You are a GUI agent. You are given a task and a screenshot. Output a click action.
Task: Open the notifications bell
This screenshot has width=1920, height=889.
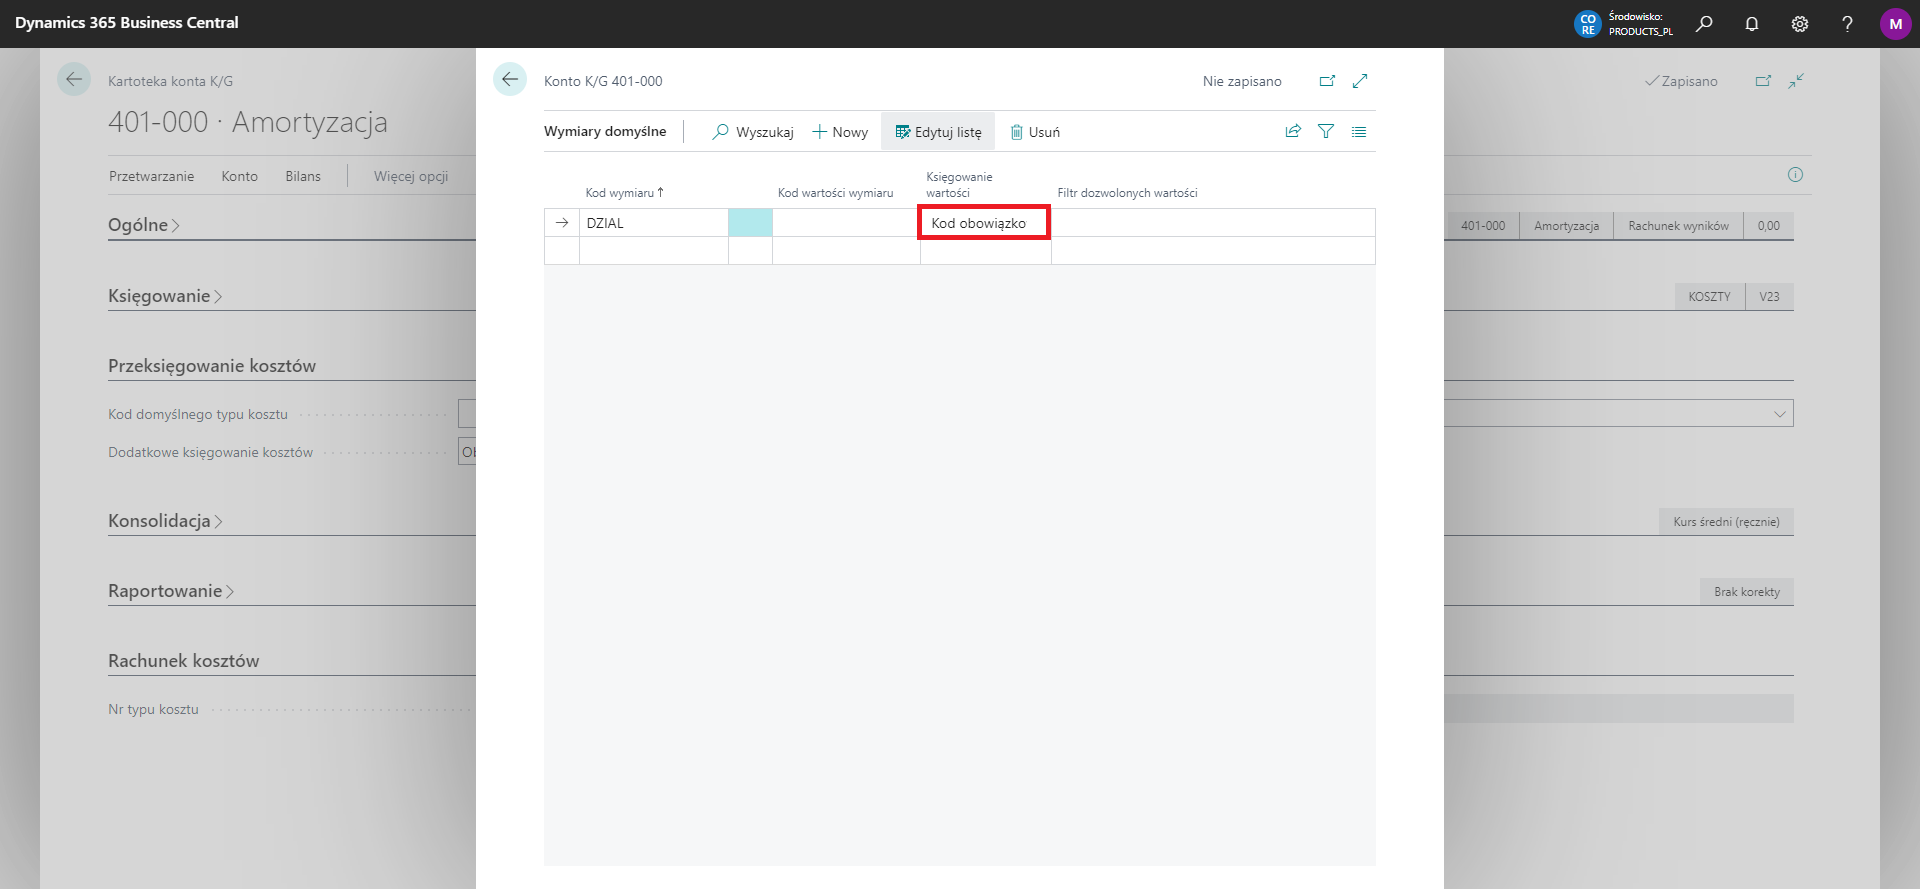tap(1752, 24)
